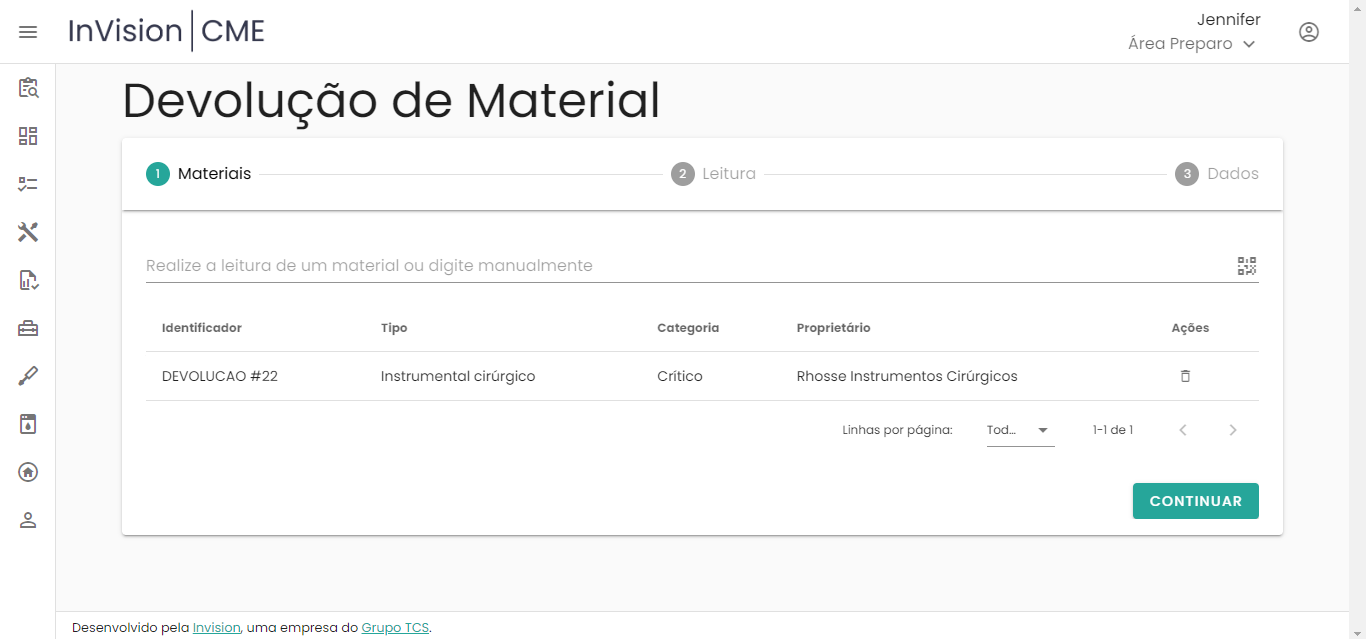Click the clipboard search icon in sidebar
1366x639 pixels.
pyautogui.click(x=28, y=88)
